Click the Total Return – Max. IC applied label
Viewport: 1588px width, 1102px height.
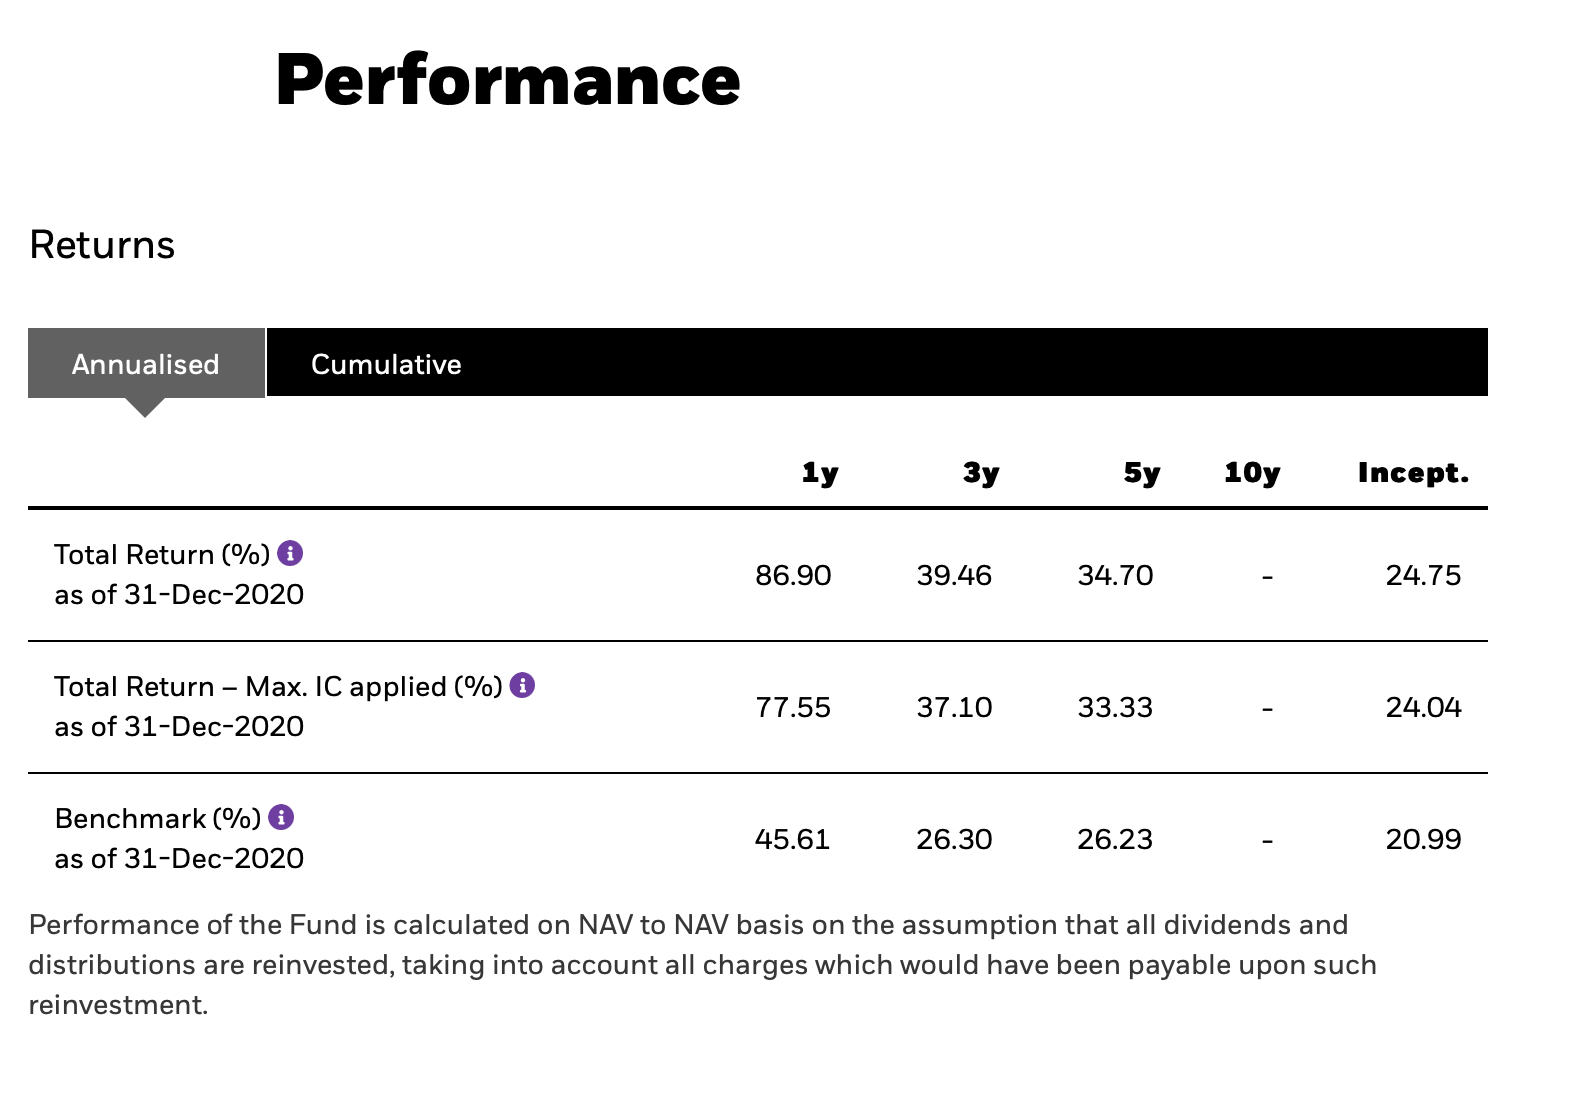point(278,687)
